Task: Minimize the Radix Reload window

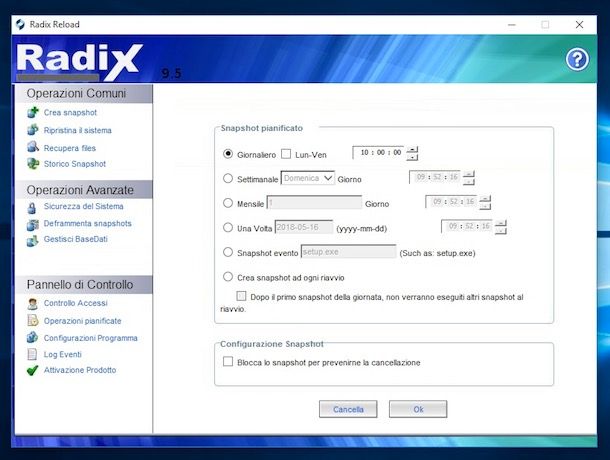Action: point(512,25)
